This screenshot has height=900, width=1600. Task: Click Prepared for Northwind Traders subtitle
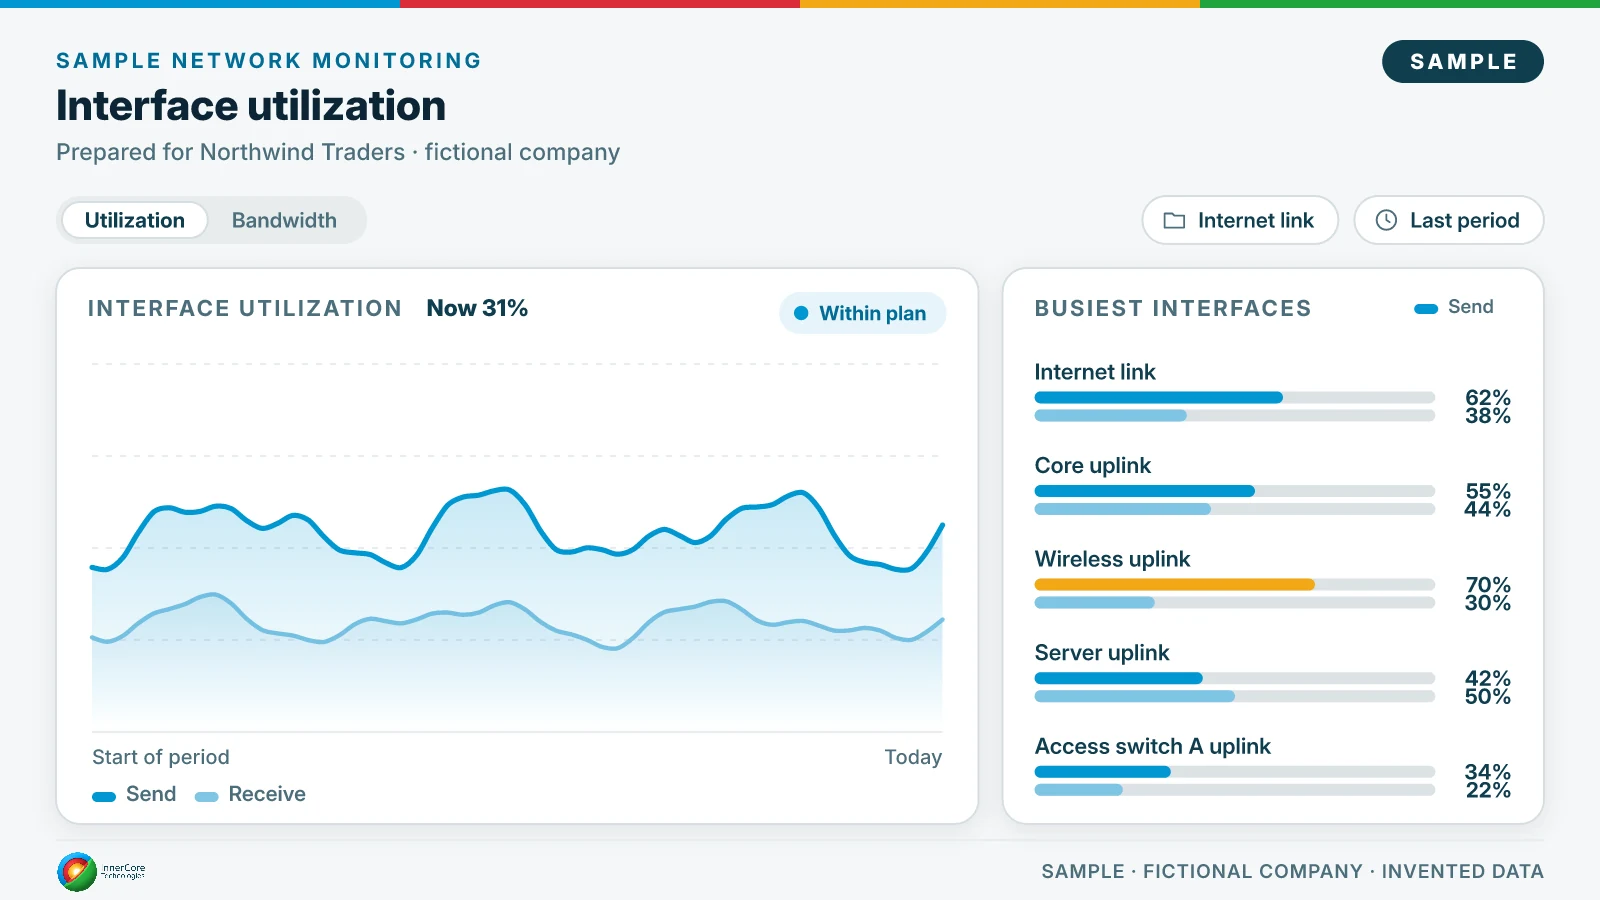click(x=338, y=152)
